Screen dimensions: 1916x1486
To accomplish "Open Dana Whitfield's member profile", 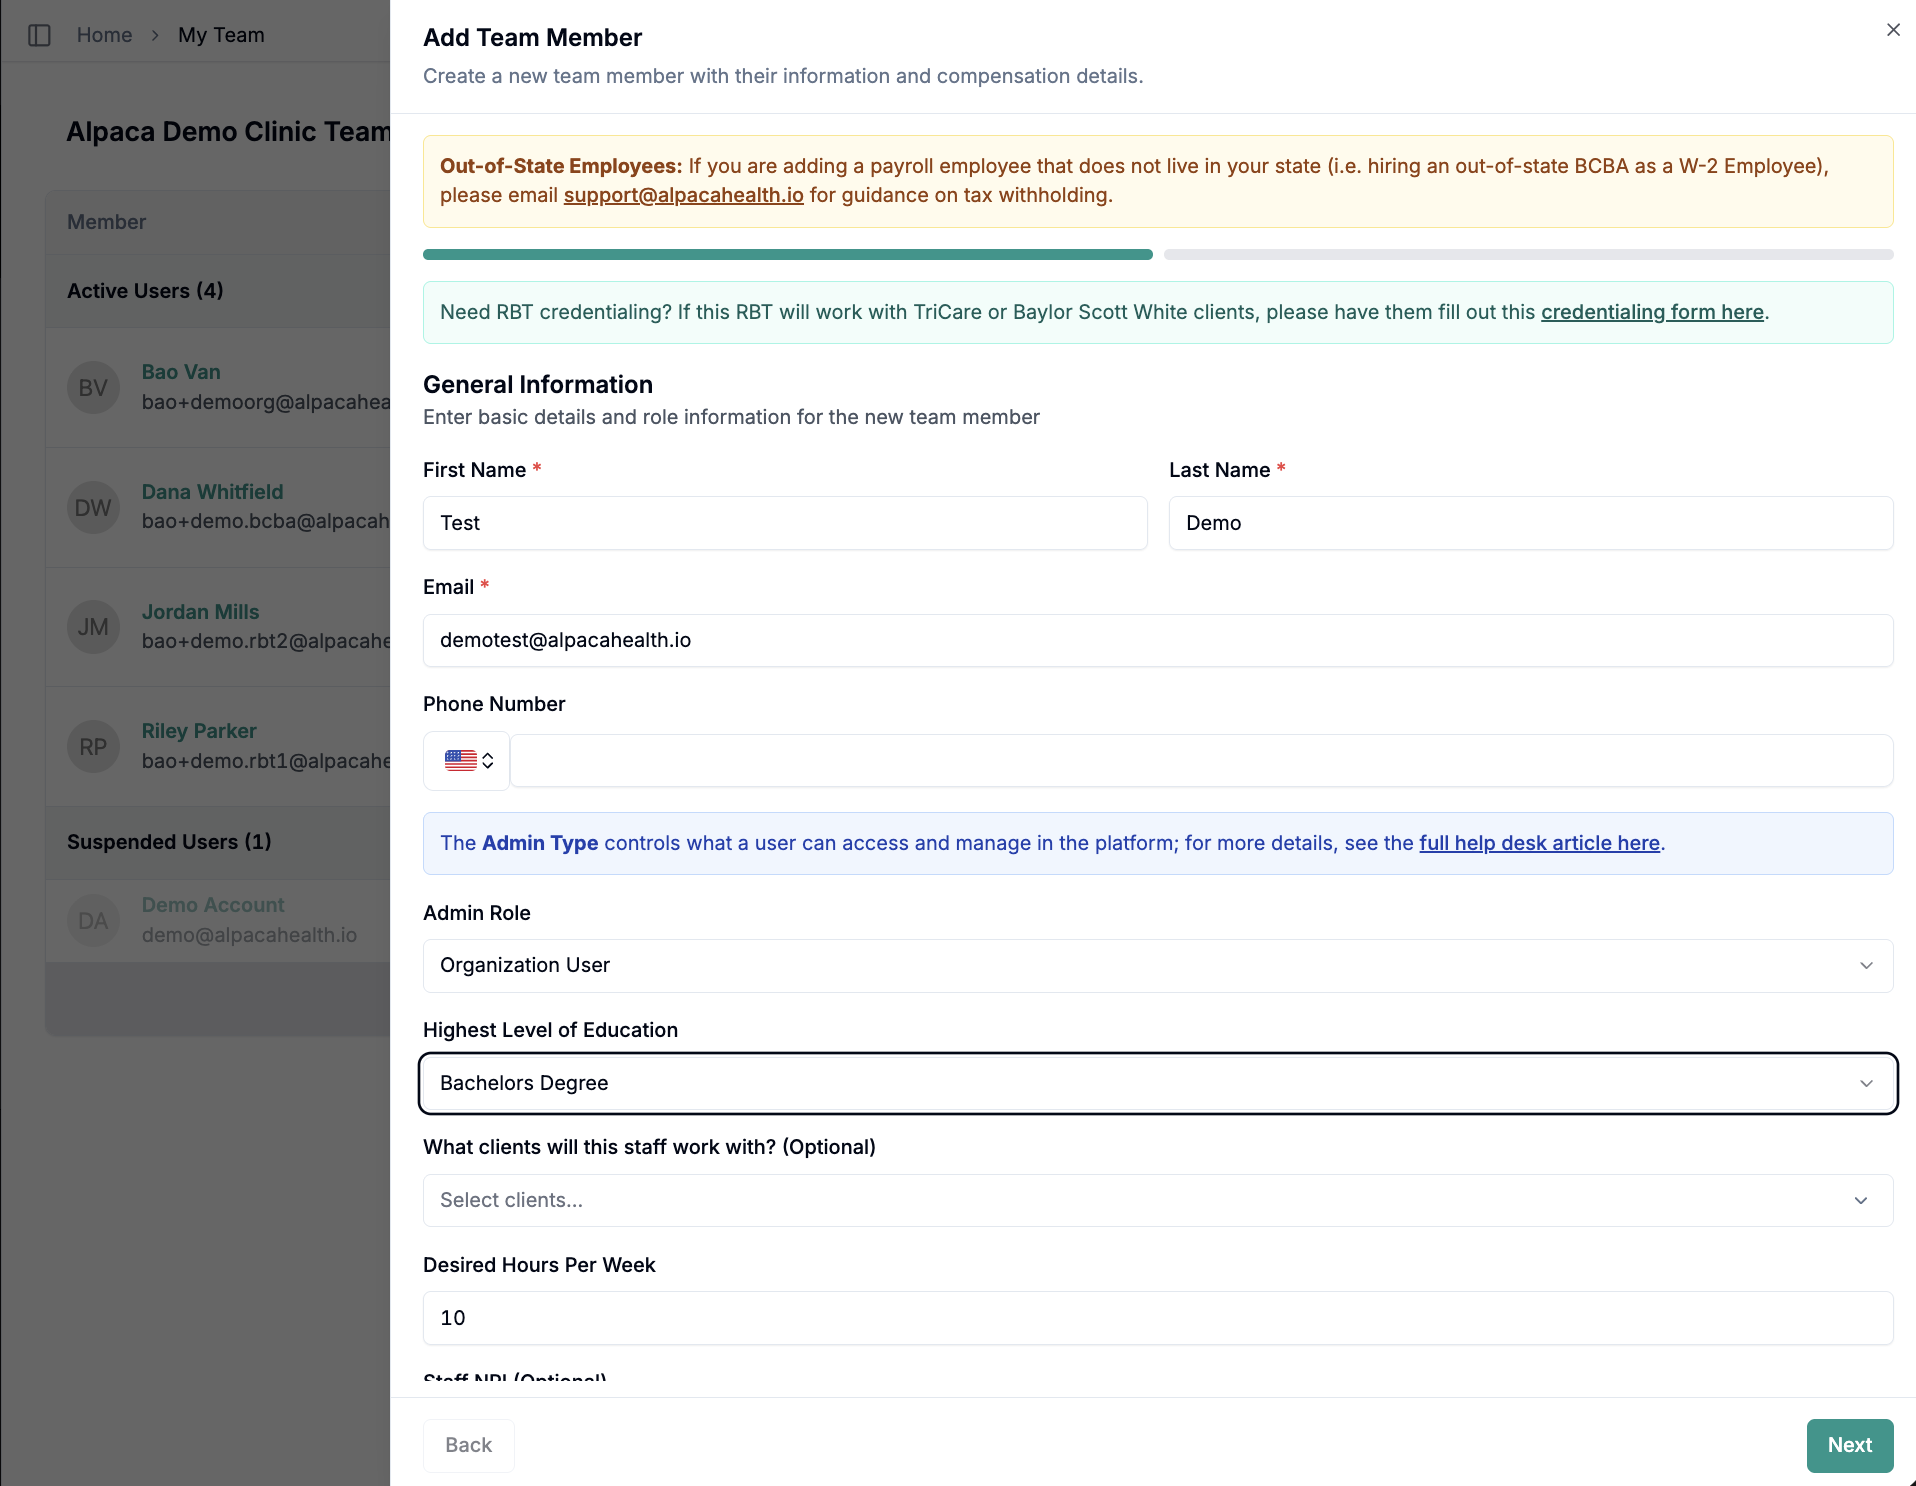I will [212, 492].
